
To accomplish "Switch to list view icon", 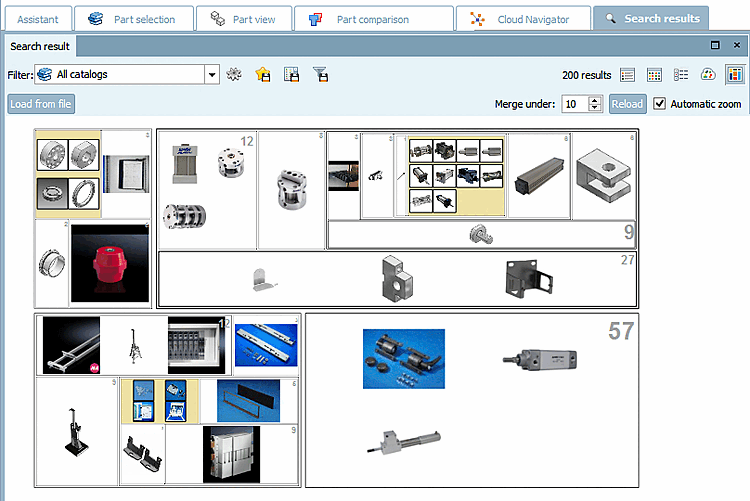I will [x=627, y=75].
